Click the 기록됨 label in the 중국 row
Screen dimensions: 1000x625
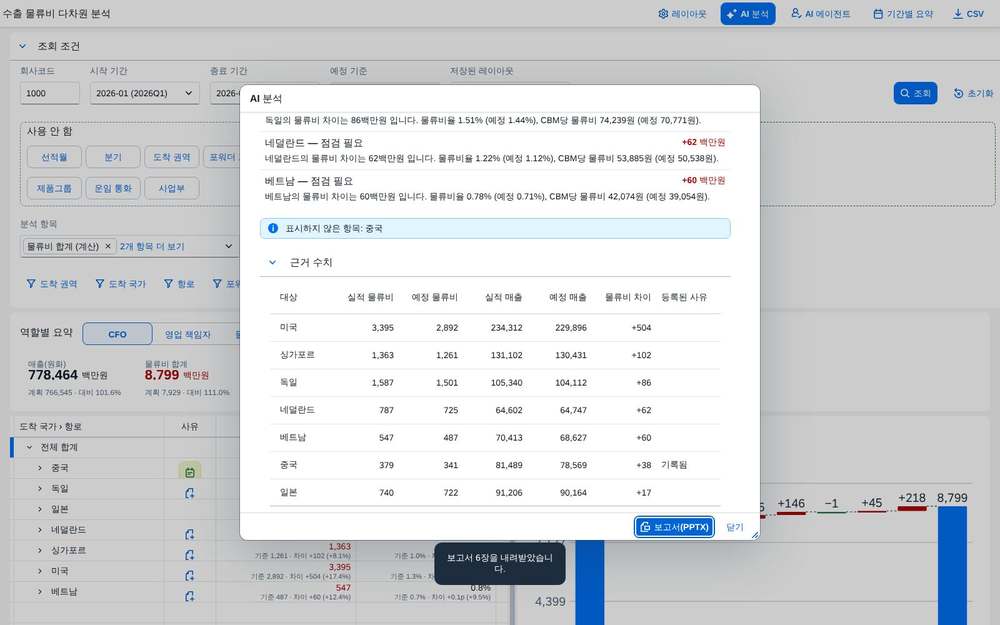(674, 465)
